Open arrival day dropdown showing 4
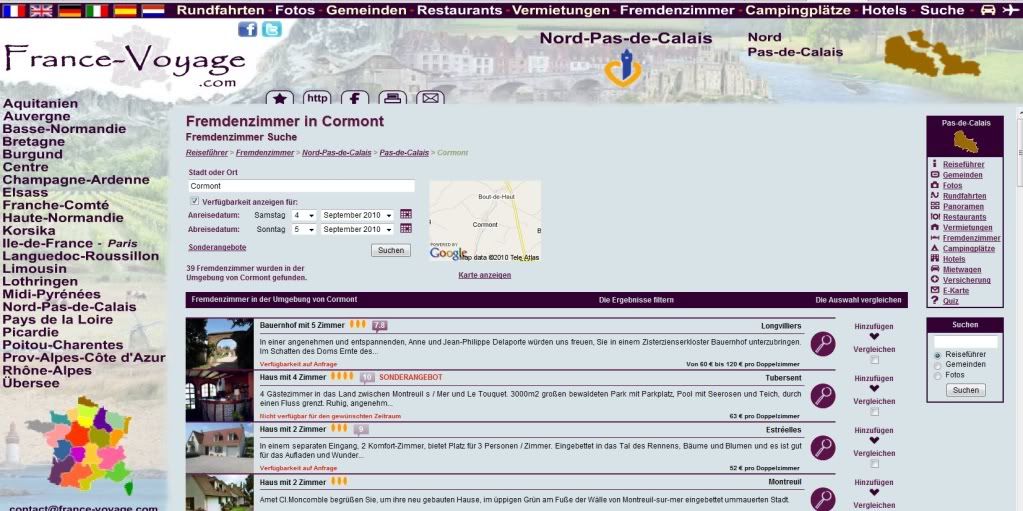Viewport: 1023px width, 511px height. 304,215
